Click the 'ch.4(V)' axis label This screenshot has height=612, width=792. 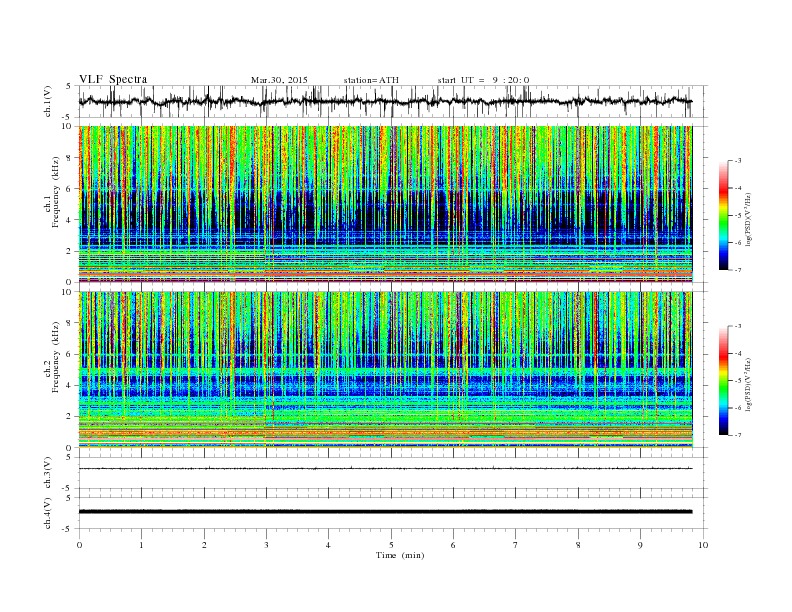(47, 513)
